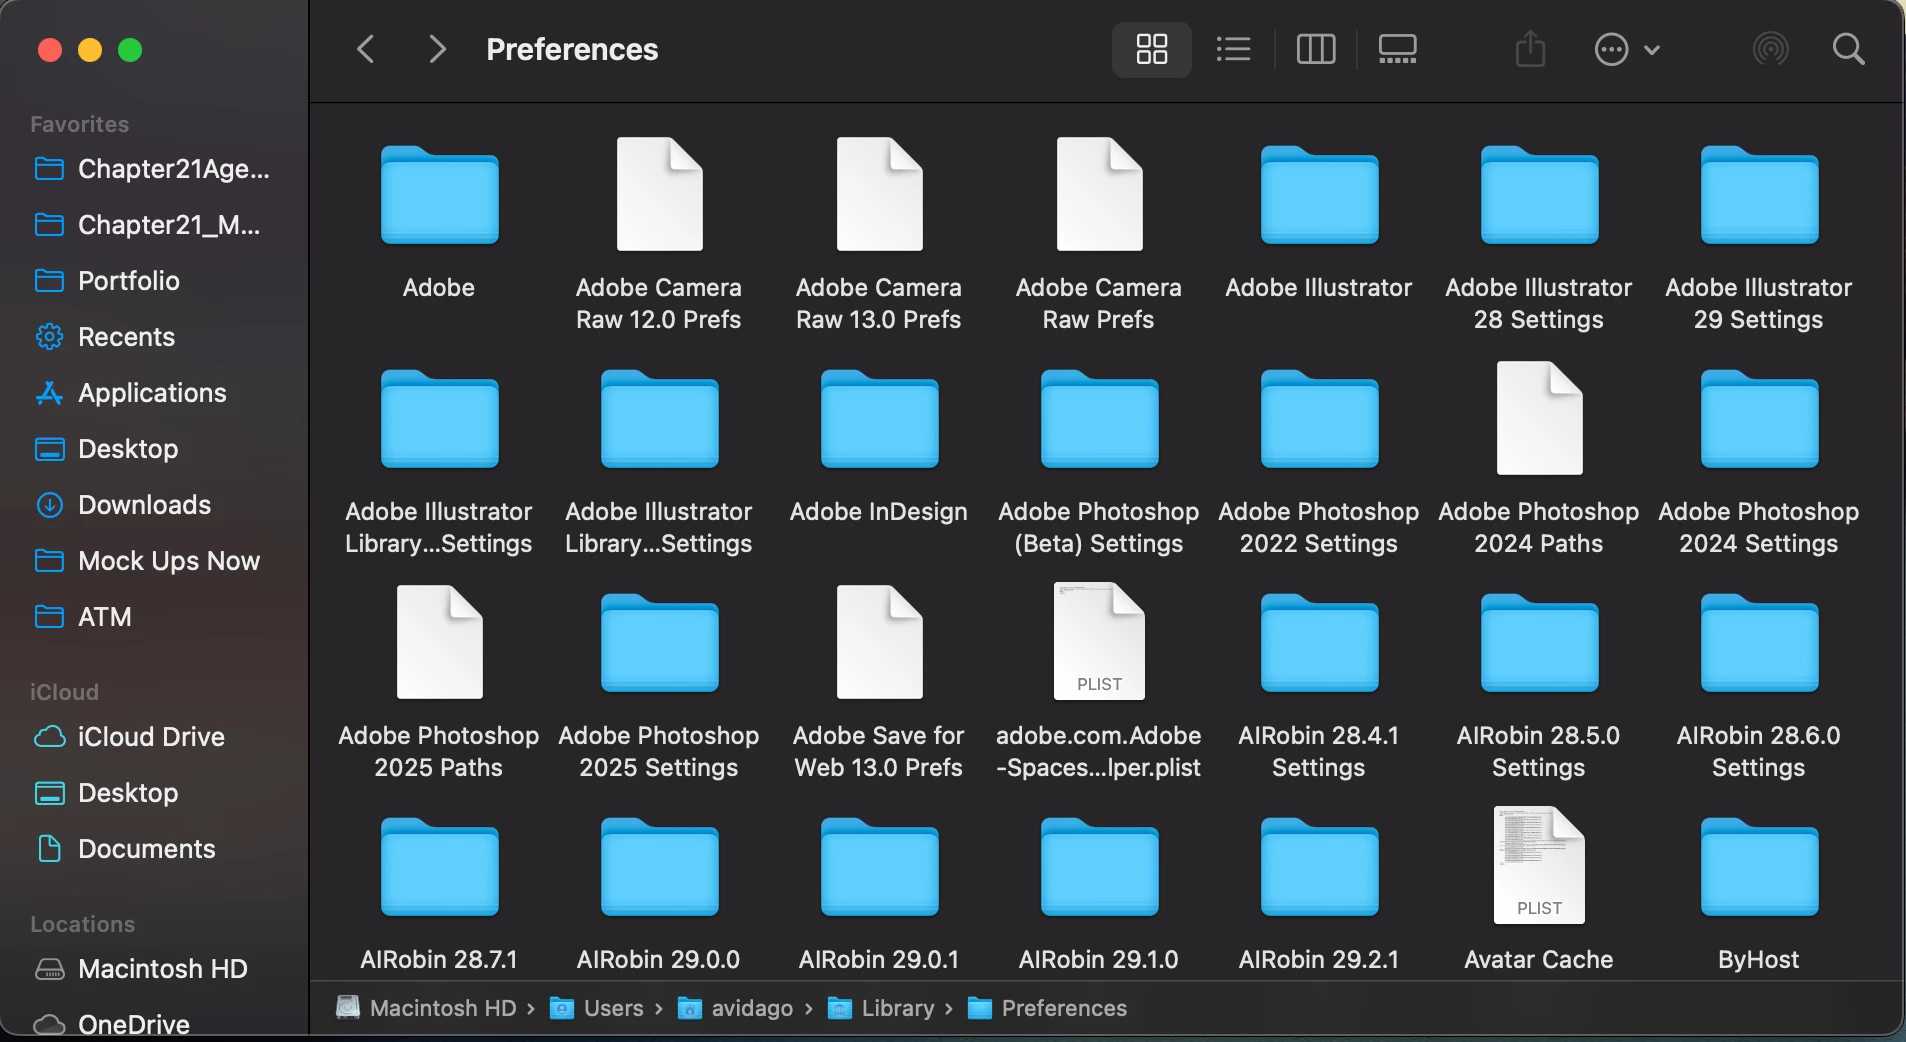The height and width of the screenshot is (1042, 1906).
Task: Click Users in the path bar
Action: [598, 1008]
